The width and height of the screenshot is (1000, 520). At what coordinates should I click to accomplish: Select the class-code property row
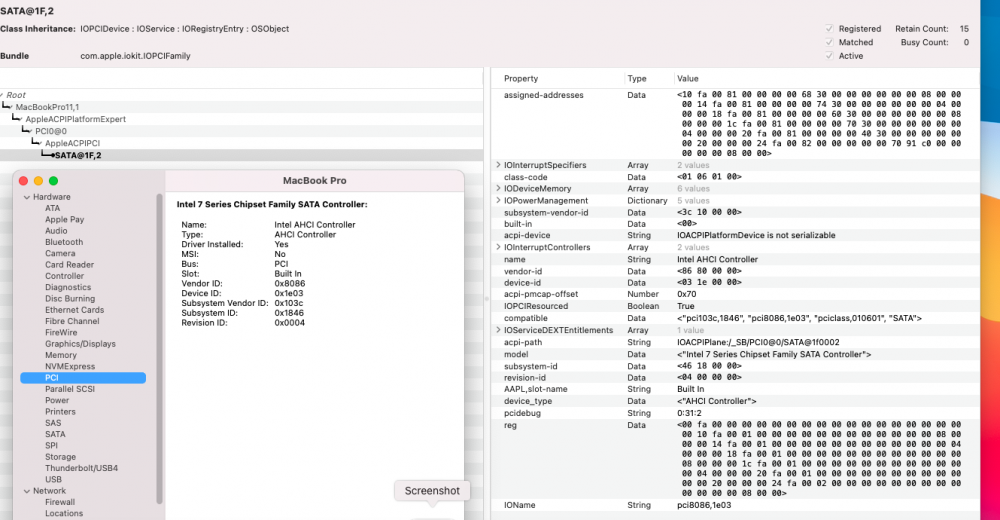(x=734, y=177)
